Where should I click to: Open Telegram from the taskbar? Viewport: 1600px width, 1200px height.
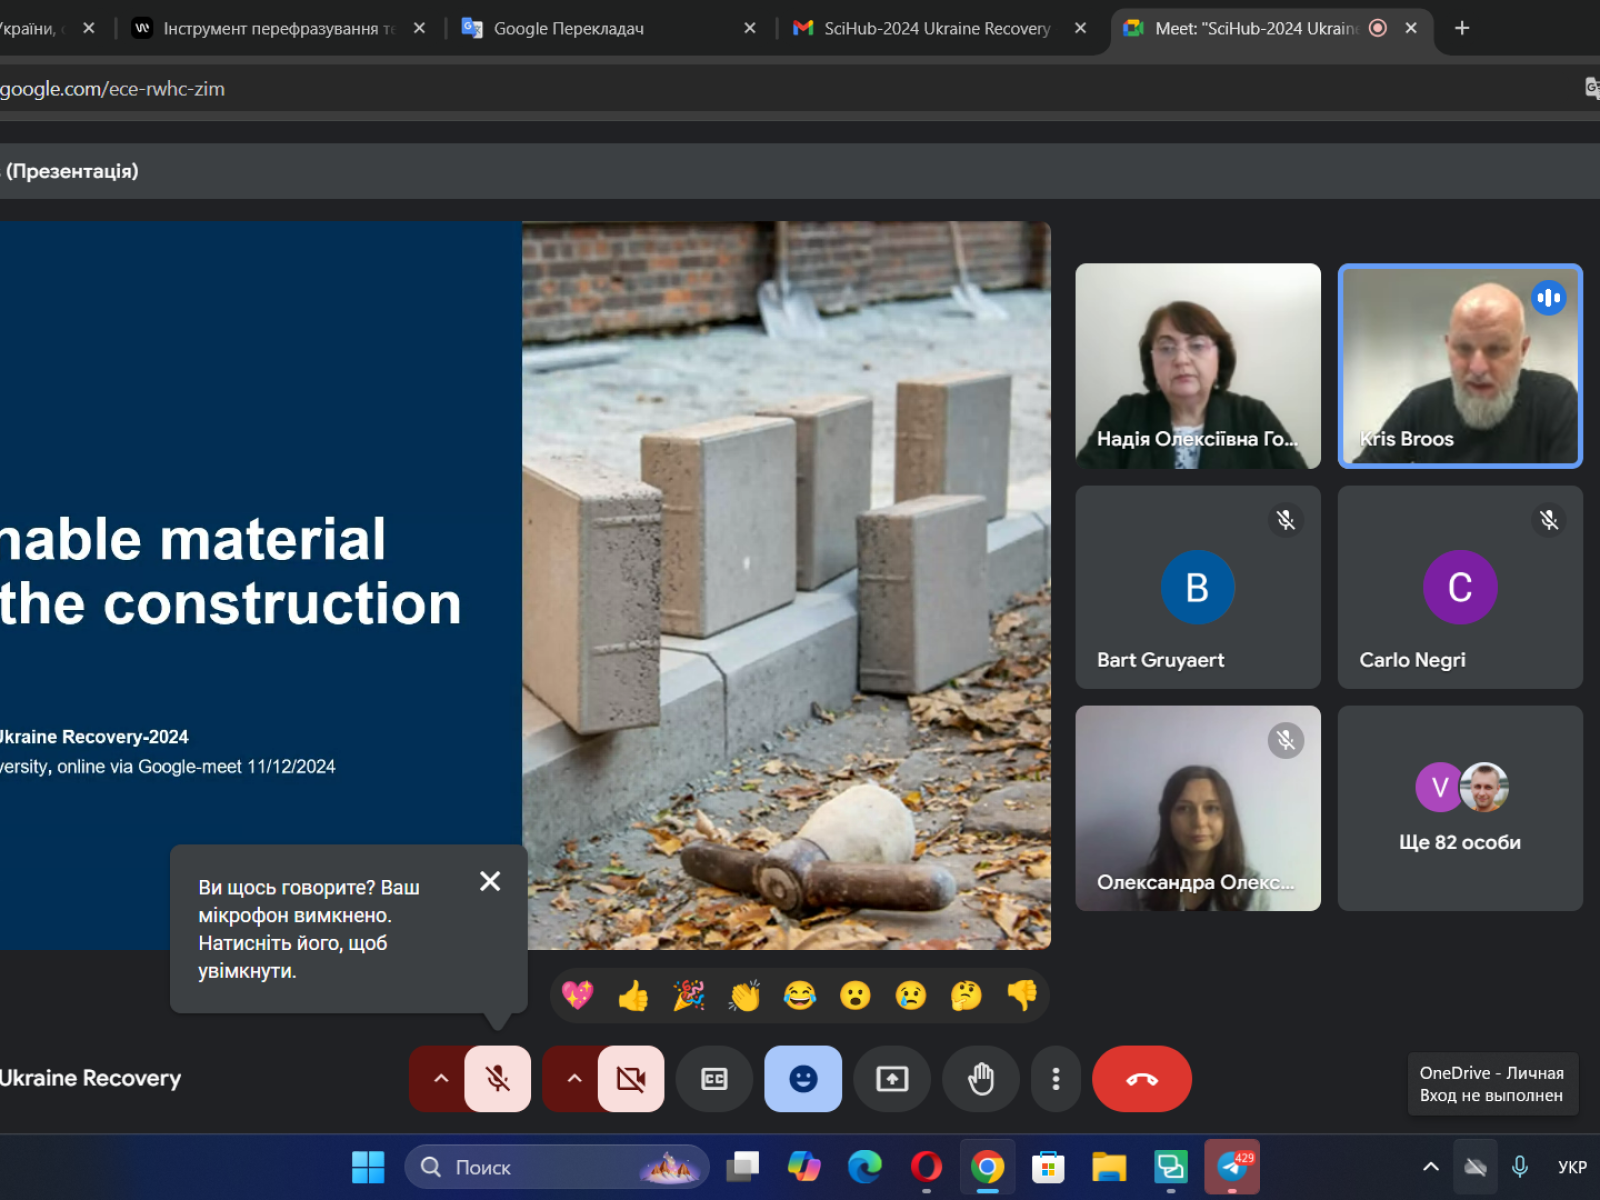pyautogui.click(x=1232, y=1167)
